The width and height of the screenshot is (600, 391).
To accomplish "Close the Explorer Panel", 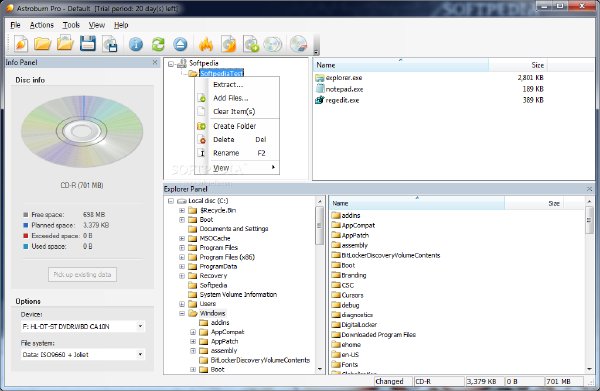I will (x=589, y=189).
